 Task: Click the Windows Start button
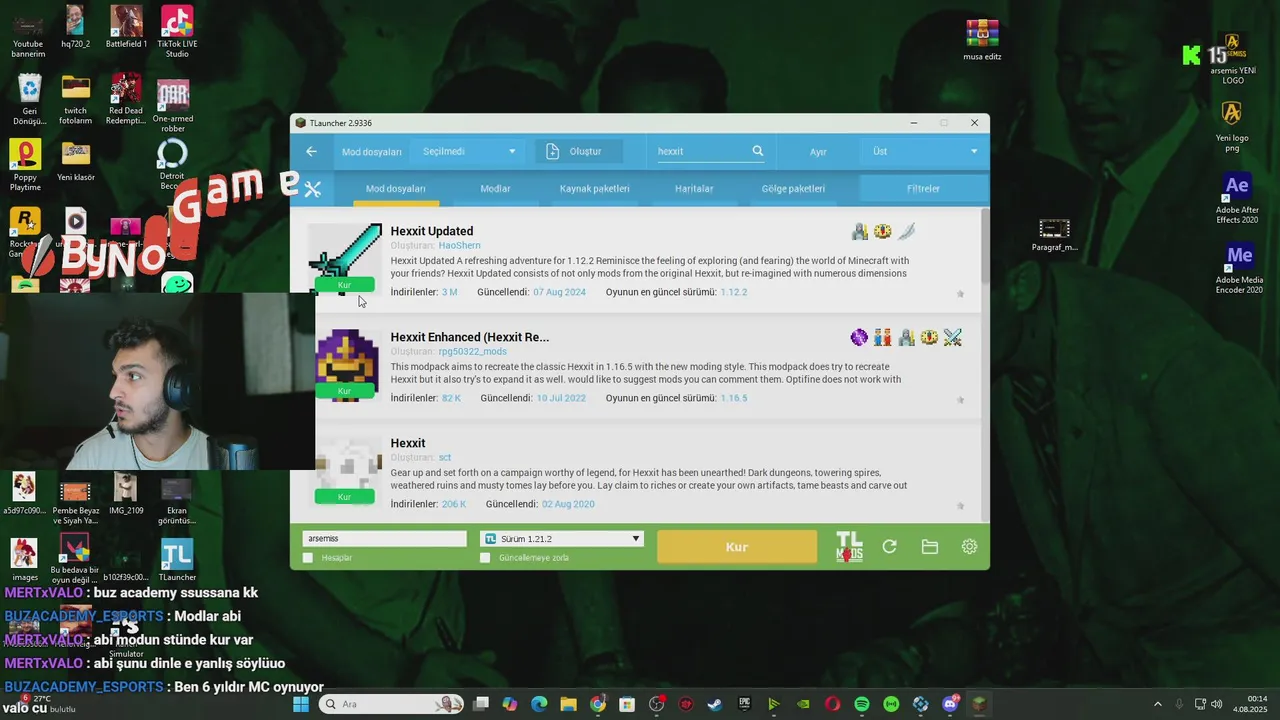click(x=301, y=704)
